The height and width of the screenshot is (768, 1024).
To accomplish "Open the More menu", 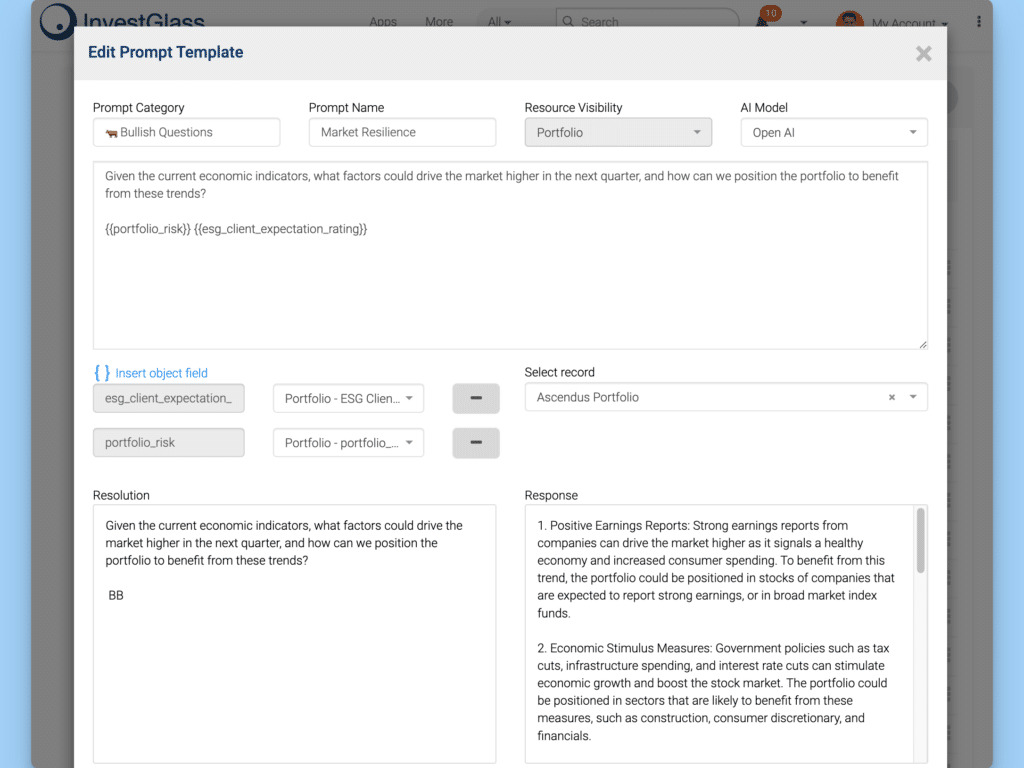I will 439,21.
